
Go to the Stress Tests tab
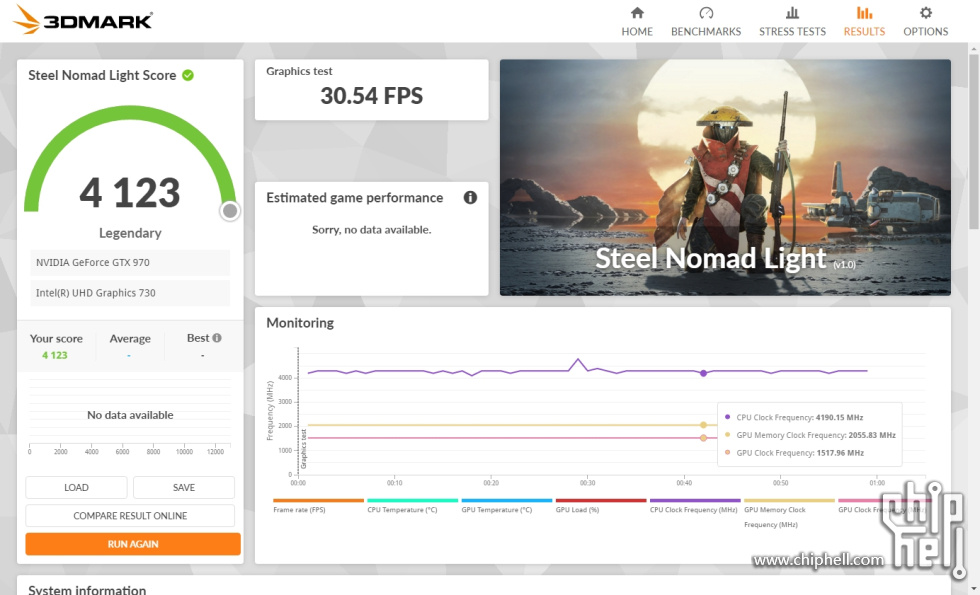click(792, 21)
